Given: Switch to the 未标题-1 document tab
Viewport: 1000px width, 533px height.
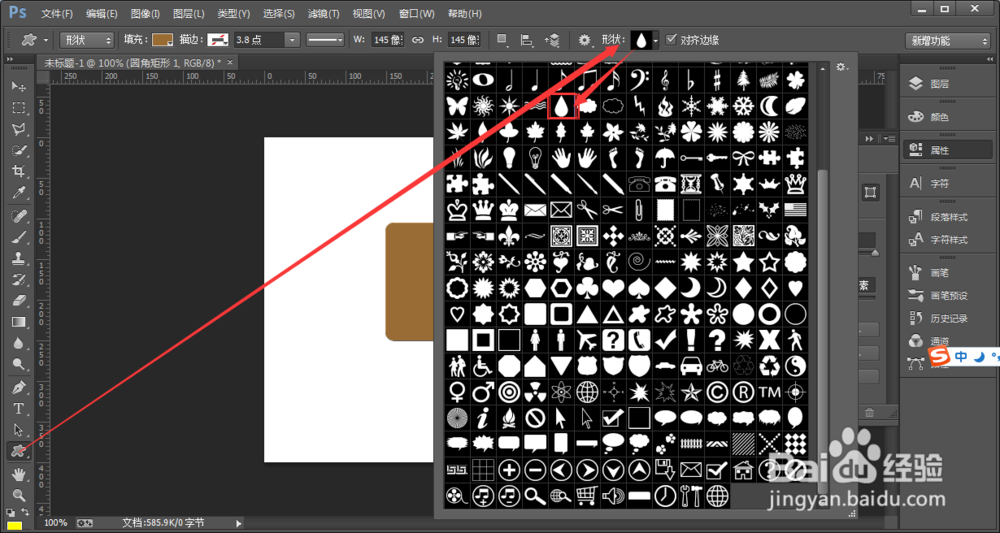Looking at the screenshot, I should click(132, 62).
